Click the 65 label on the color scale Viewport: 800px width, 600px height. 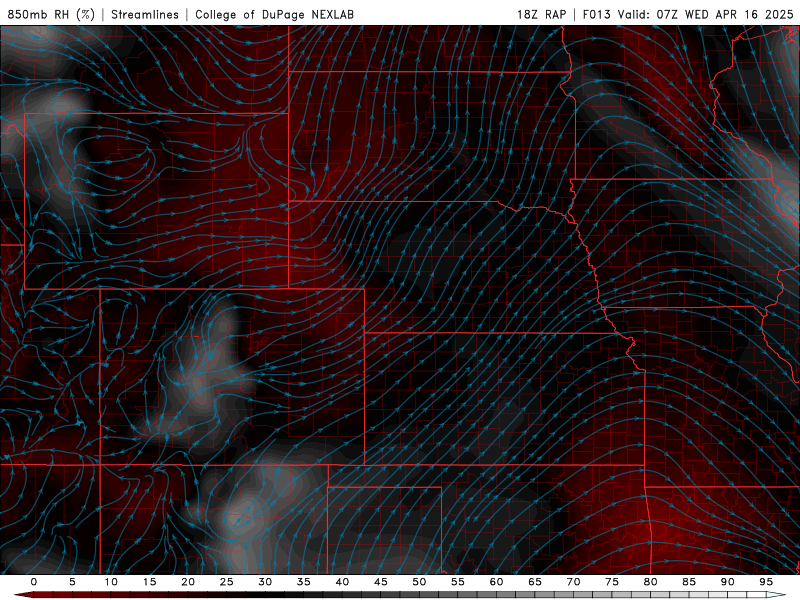pos(535,582)
